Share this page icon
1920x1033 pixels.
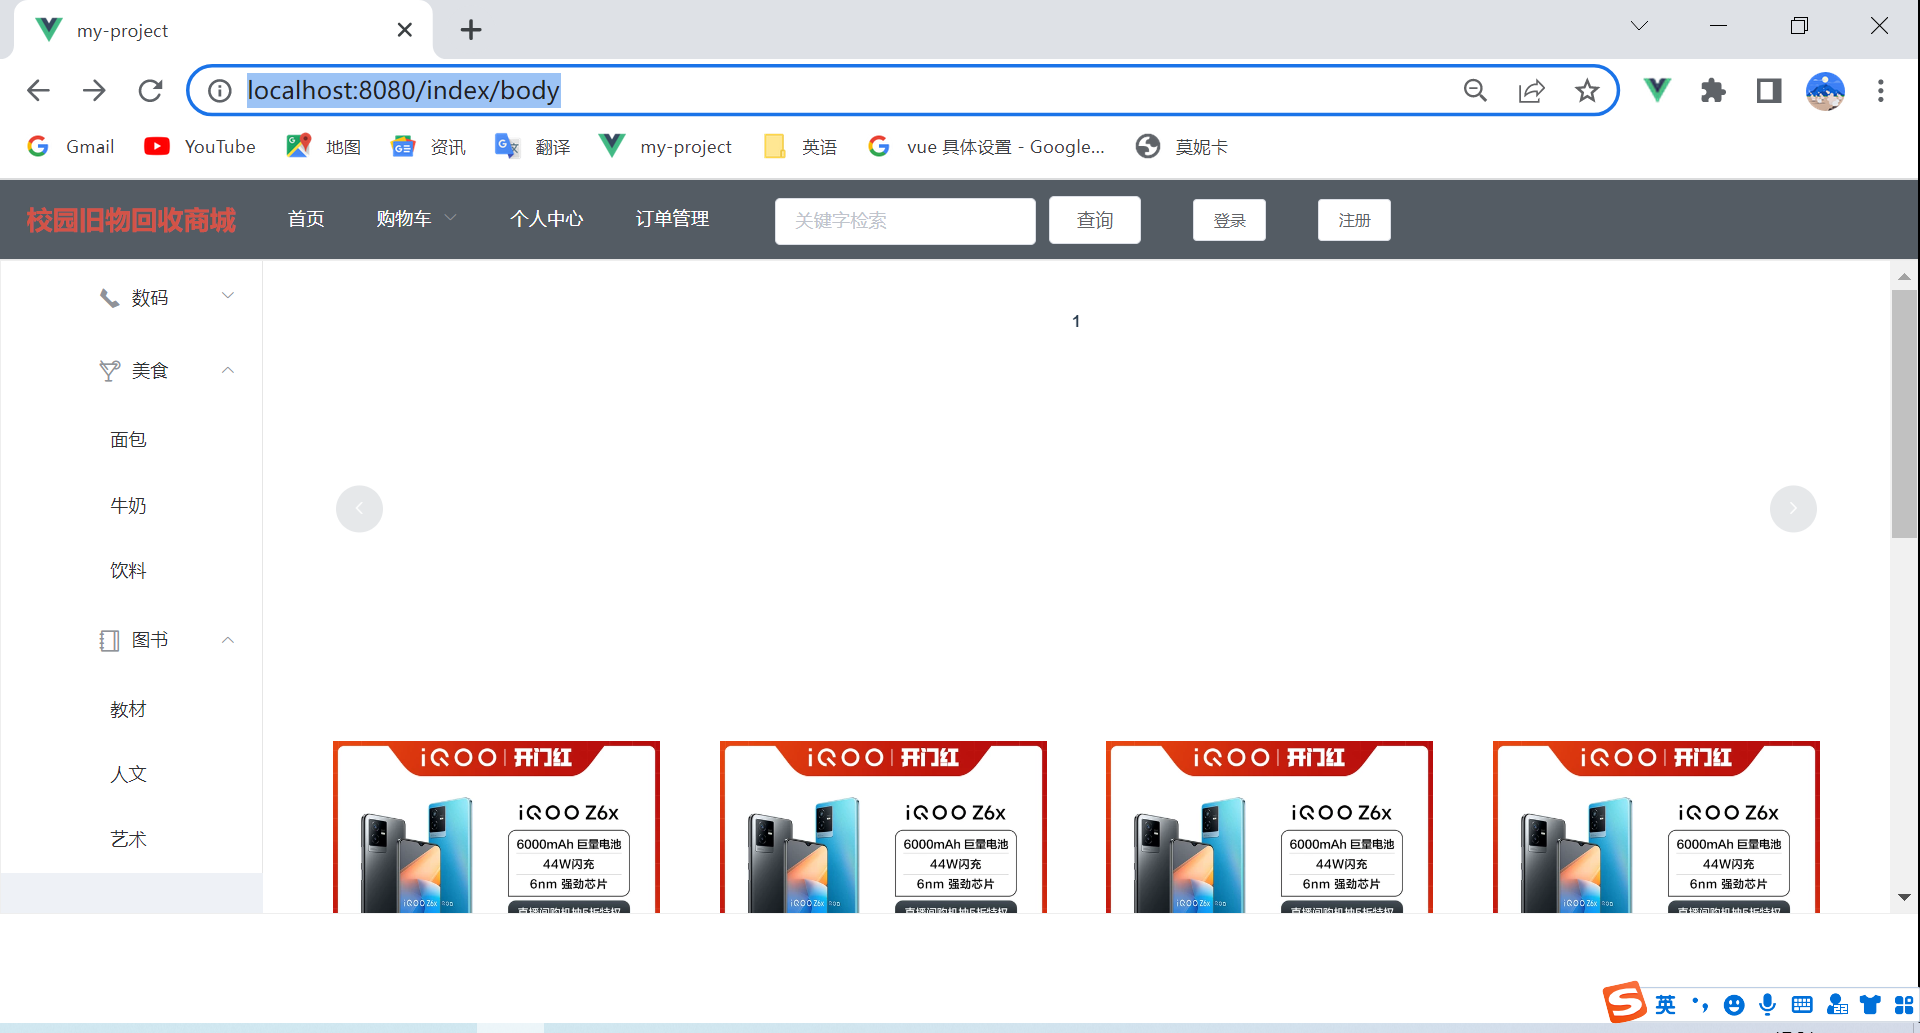1531,91
